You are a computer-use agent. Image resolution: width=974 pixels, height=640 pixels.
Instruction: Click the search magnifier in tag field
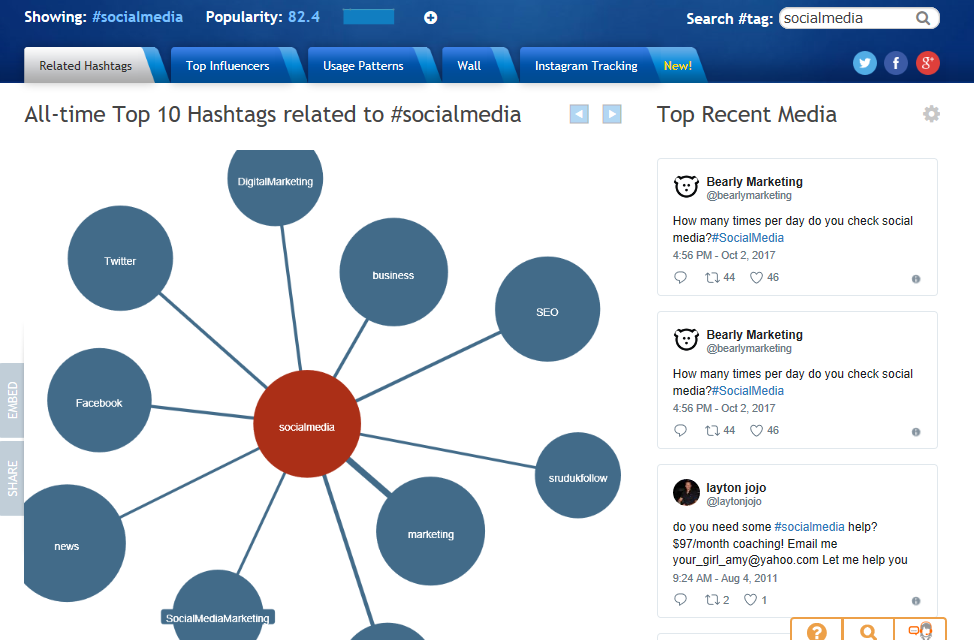pyautogui.click(x=923, y=18)
